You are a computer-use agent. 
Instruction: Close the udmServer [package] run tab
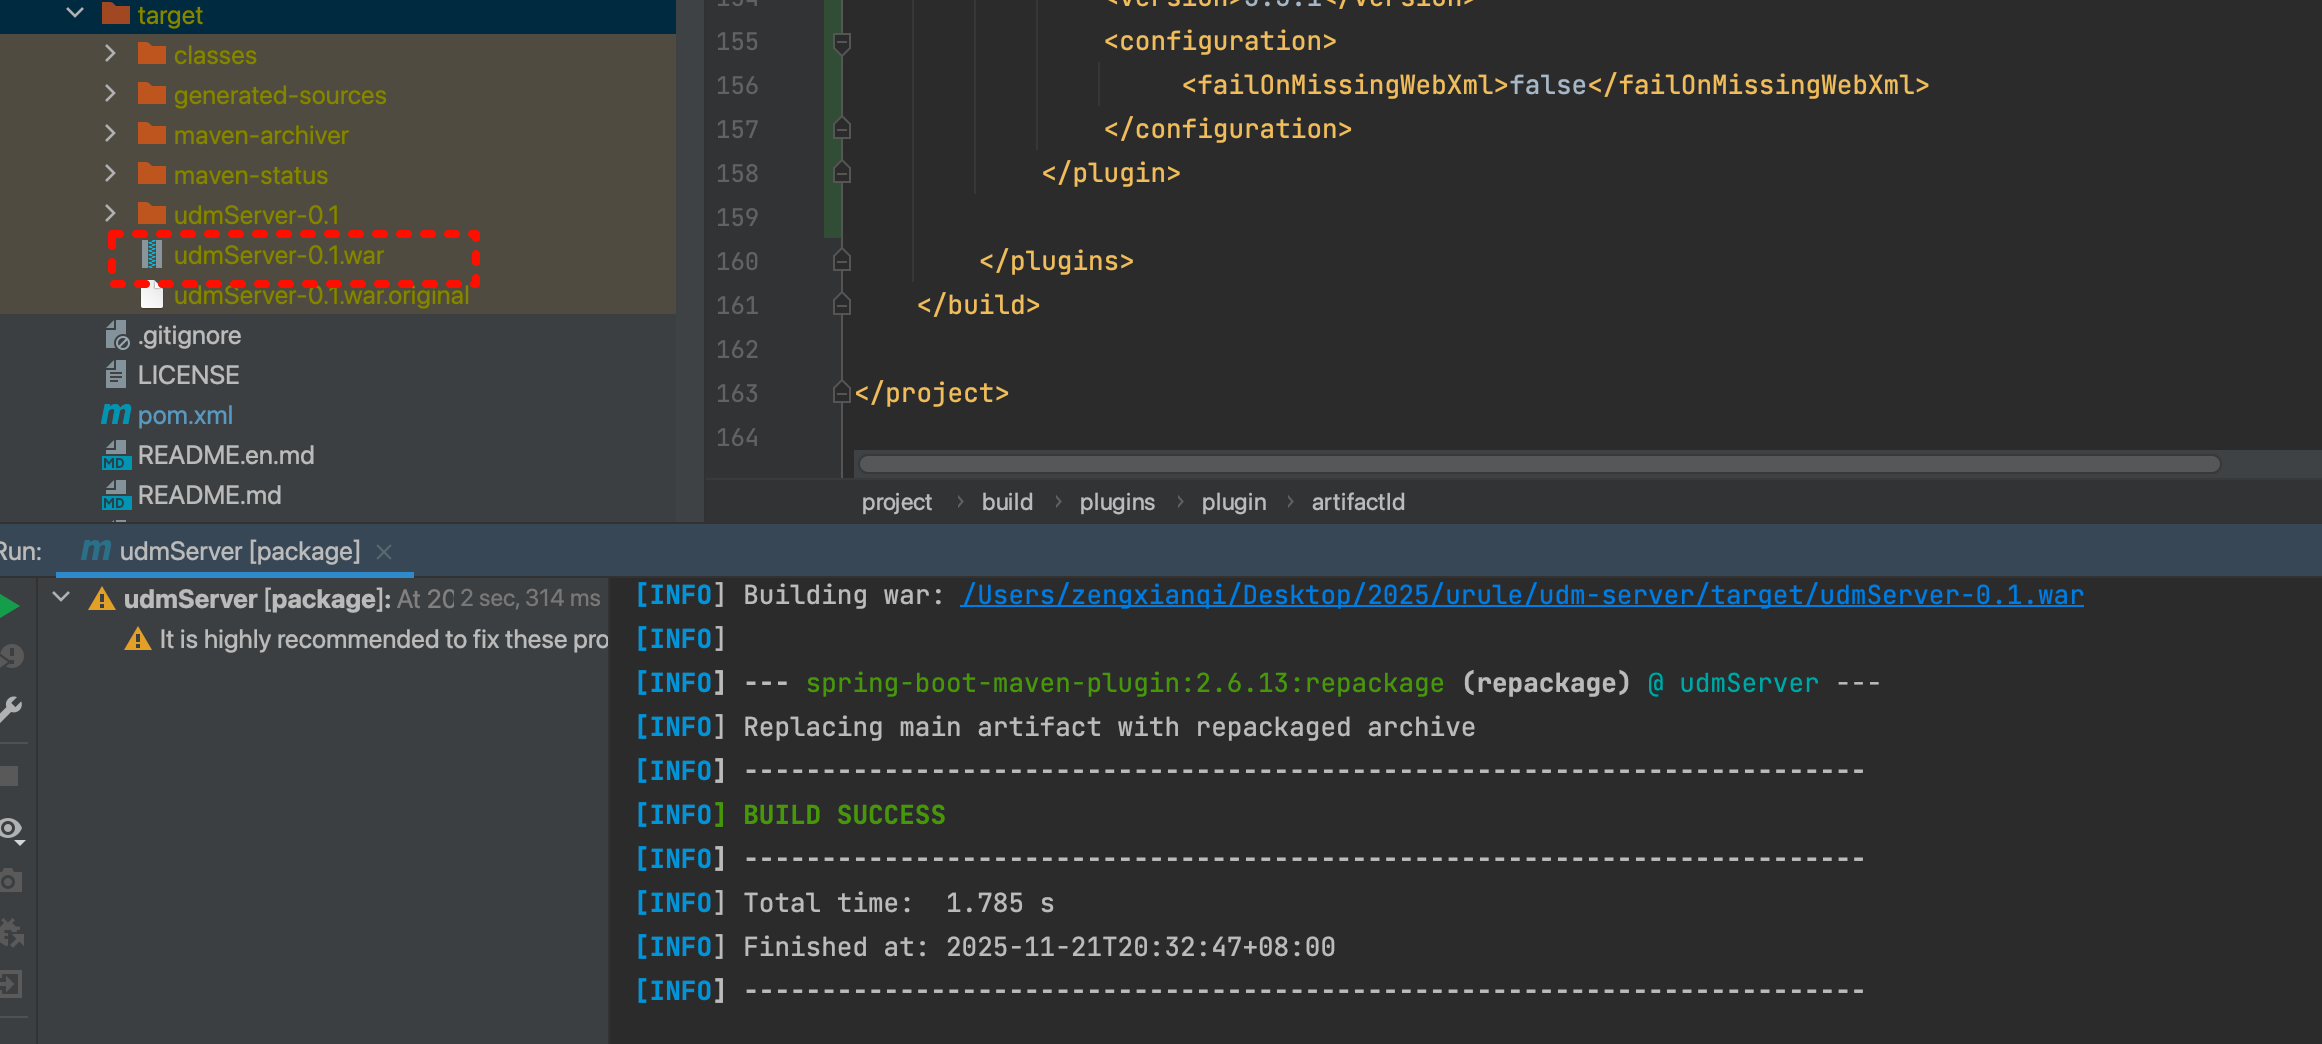[384, 551]
